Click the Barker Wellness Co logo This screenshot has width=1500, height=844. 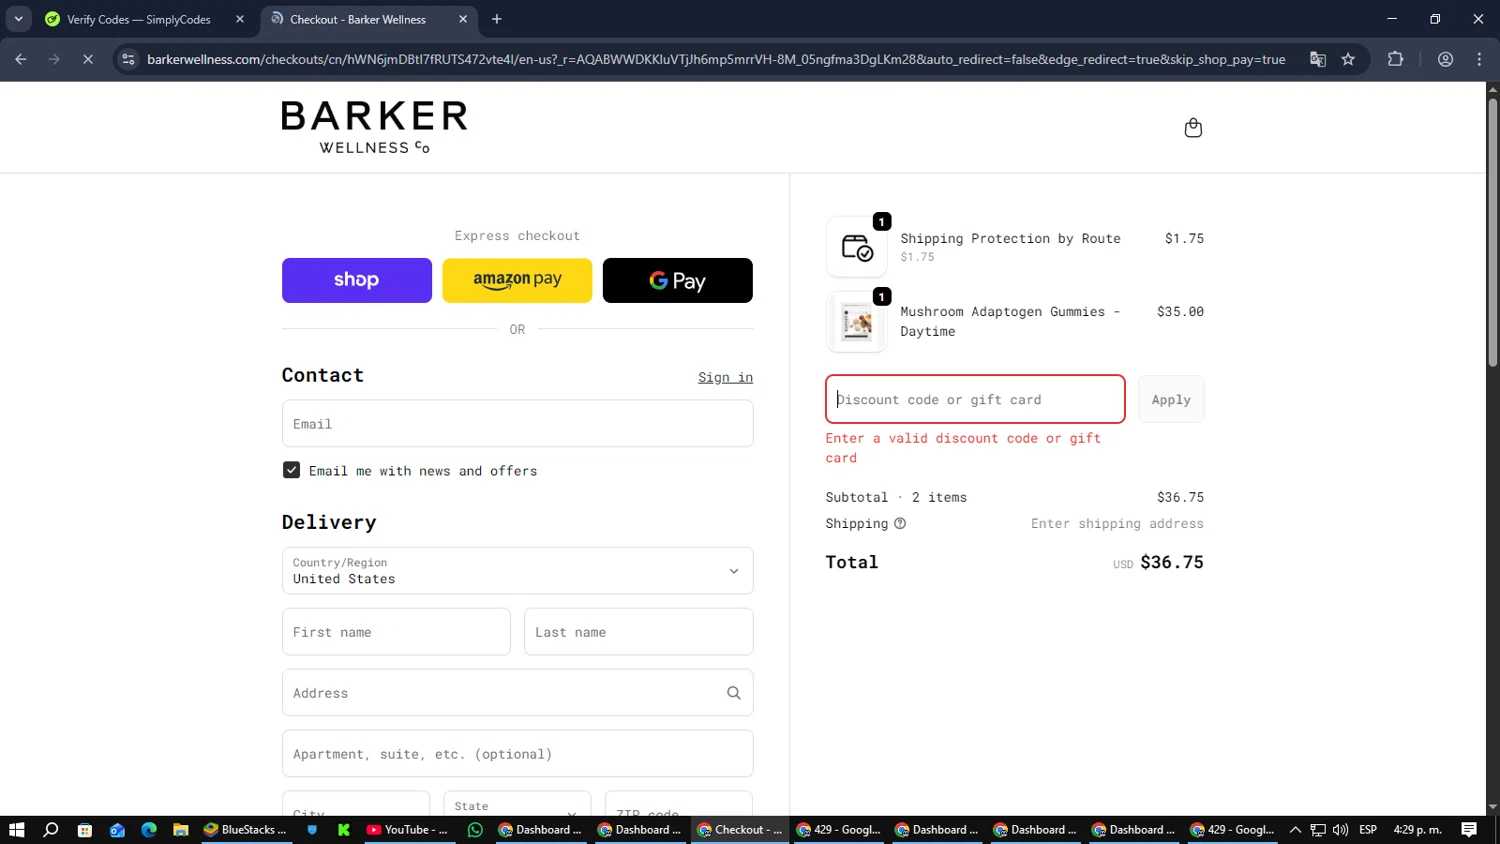(374, 127)
